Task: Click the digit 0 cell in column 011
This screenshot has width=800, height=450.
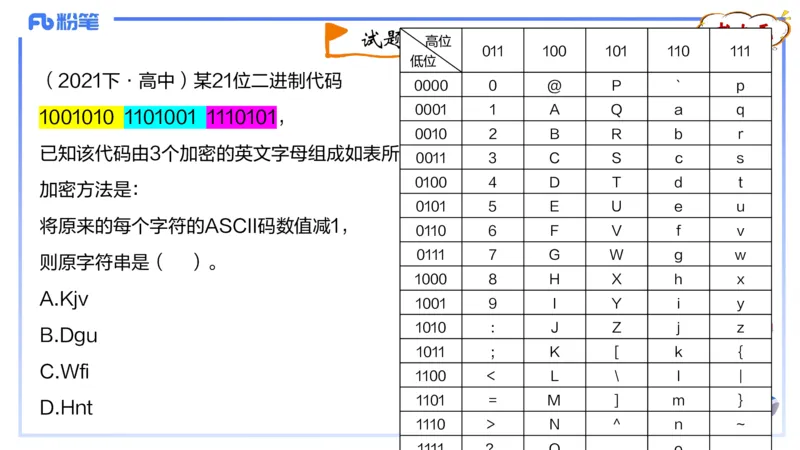Action: tap(493, 85)
